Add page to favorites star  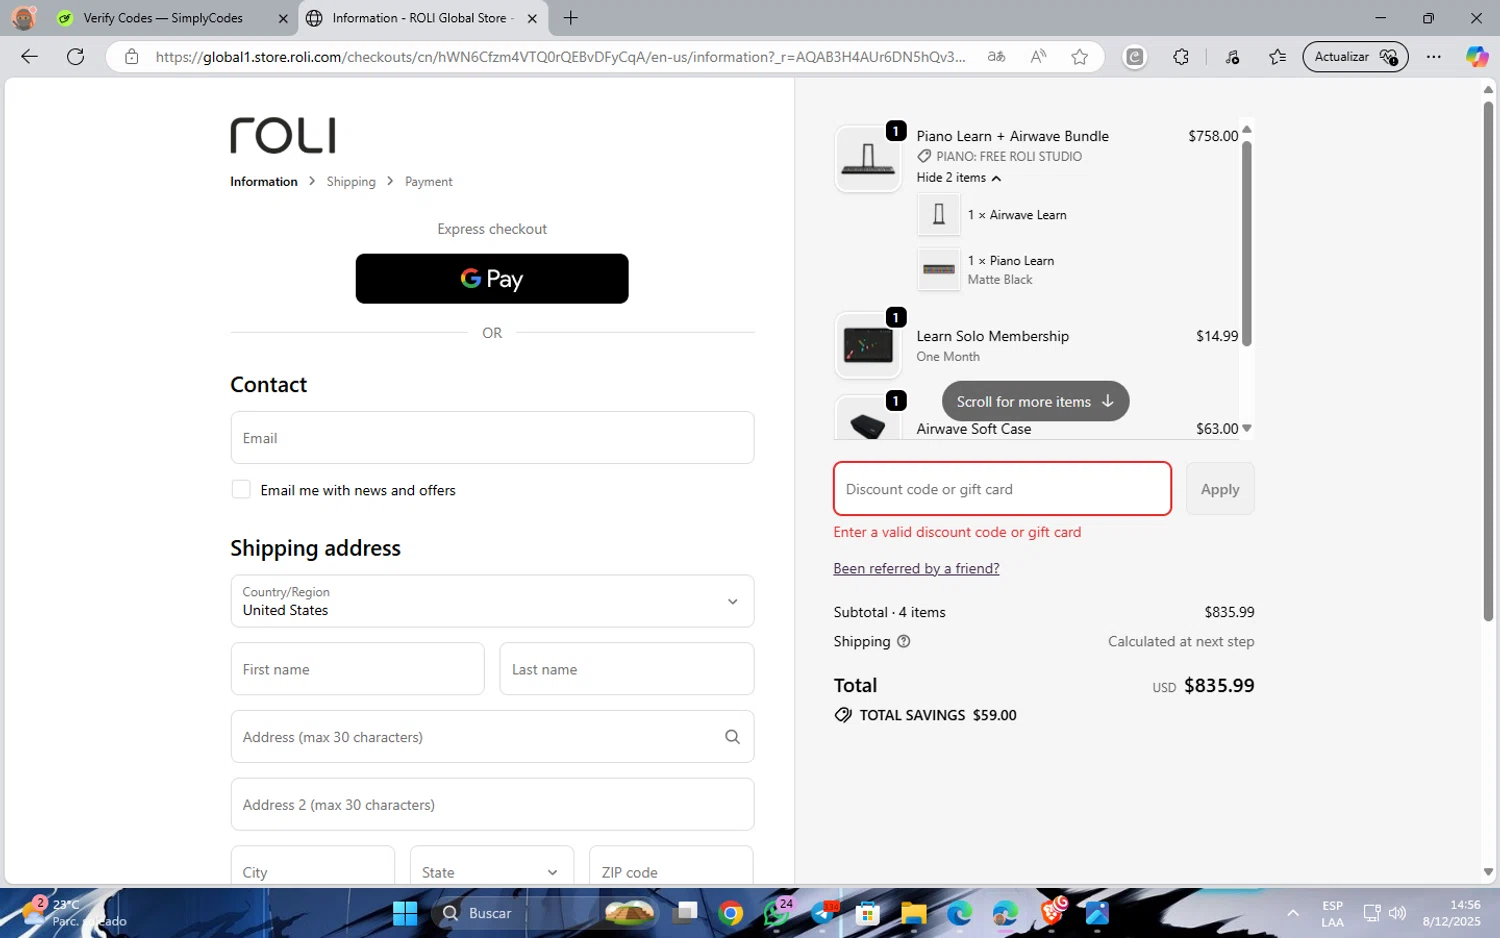[1079, 57]
